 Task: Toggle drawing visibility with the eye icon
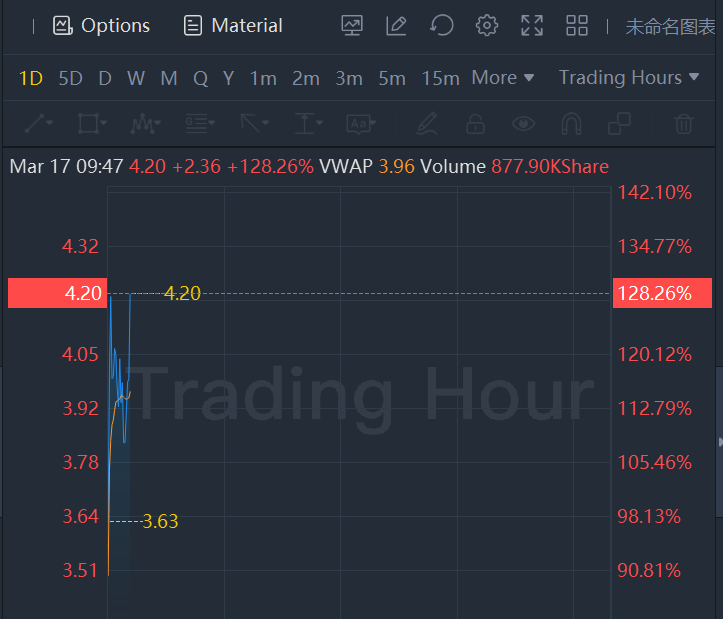[x=523, y=124]
